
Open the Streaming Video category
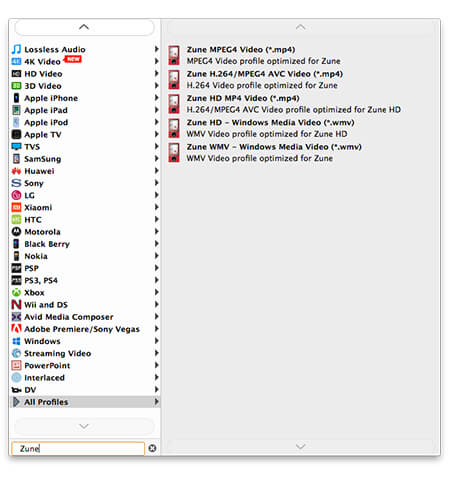click(85, 353)
